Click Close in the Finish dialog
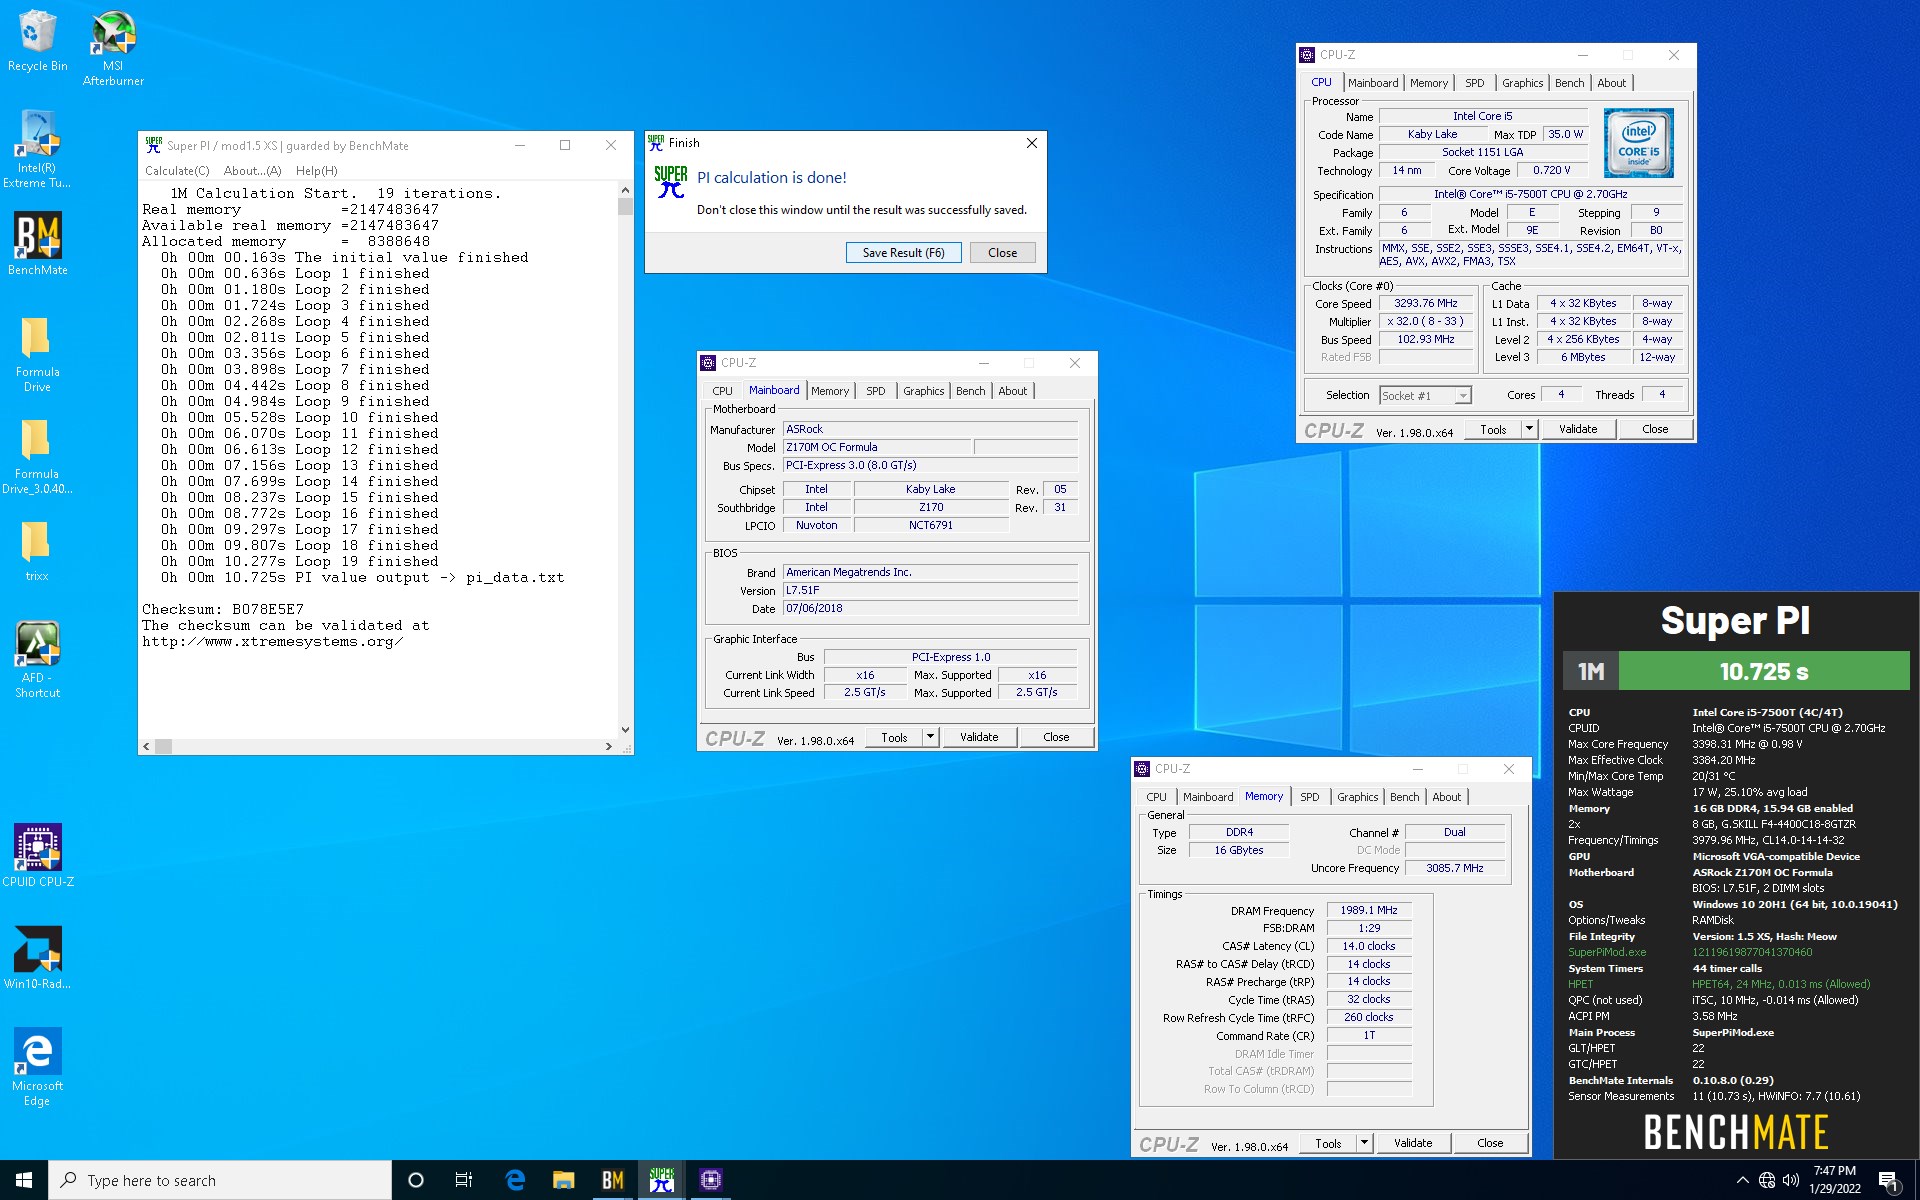Image resolution: width=1920 pixels, height=1200 pixels. click(1002, 253)
